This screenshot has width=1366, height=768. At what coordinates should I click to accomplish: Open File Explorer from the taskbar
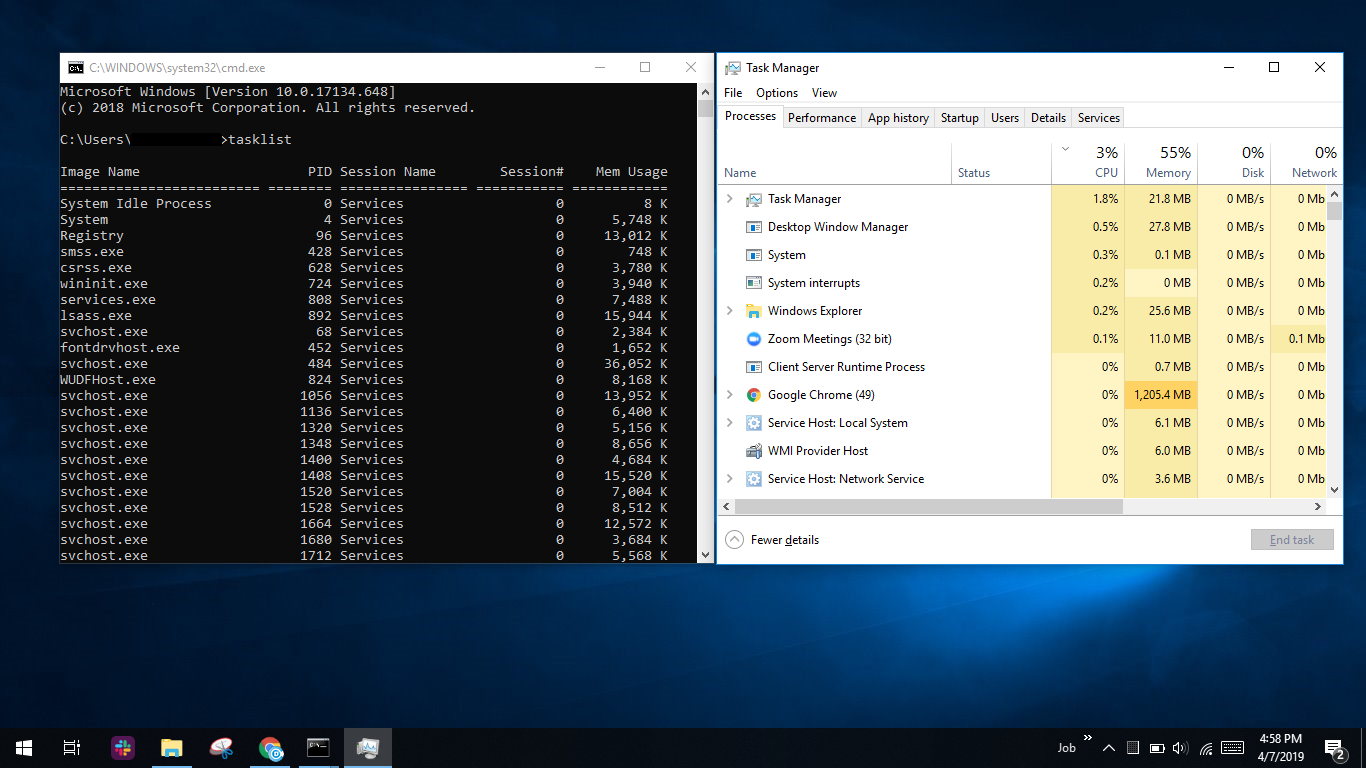[x=172, y=747]
